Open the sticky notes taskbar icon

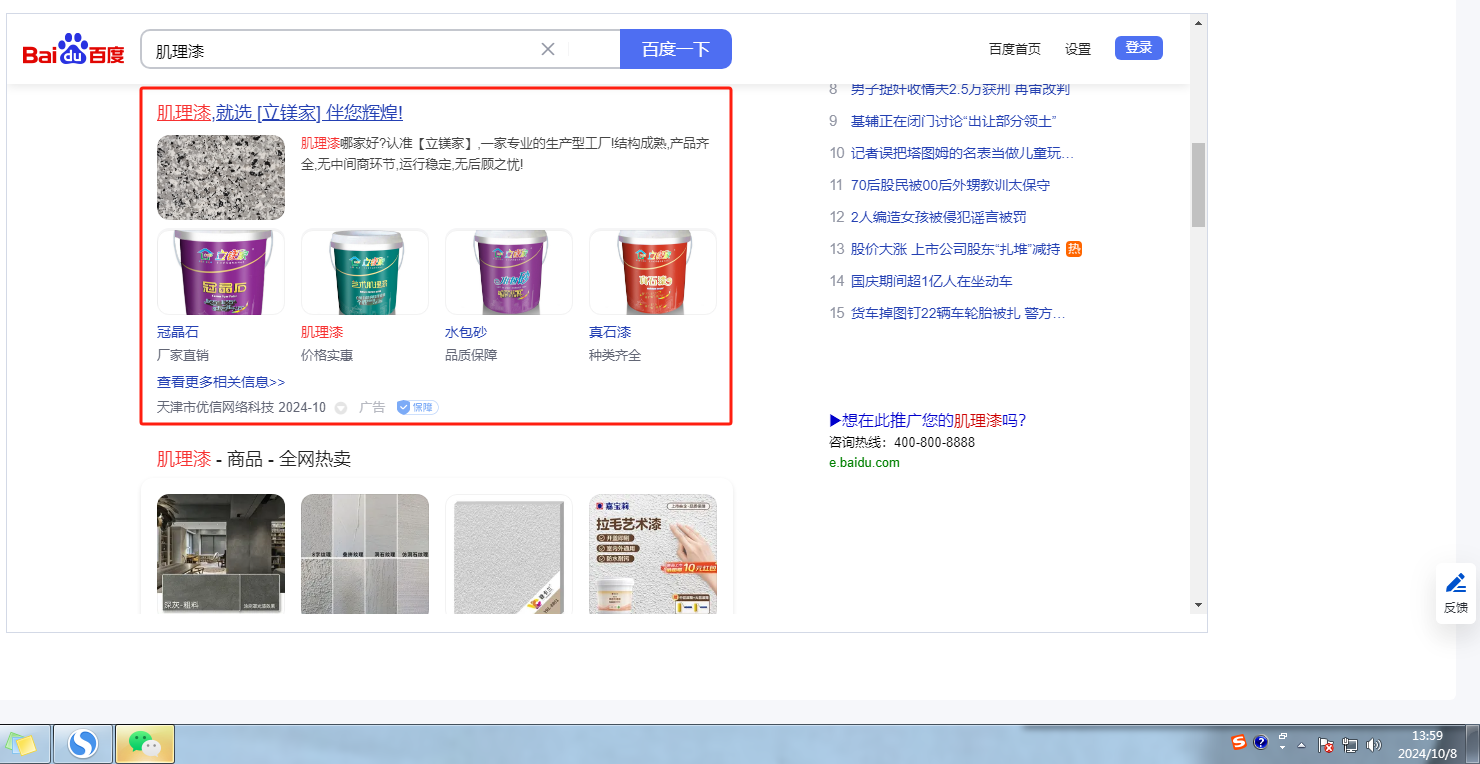pyautogui.click(x=21, y=743)
